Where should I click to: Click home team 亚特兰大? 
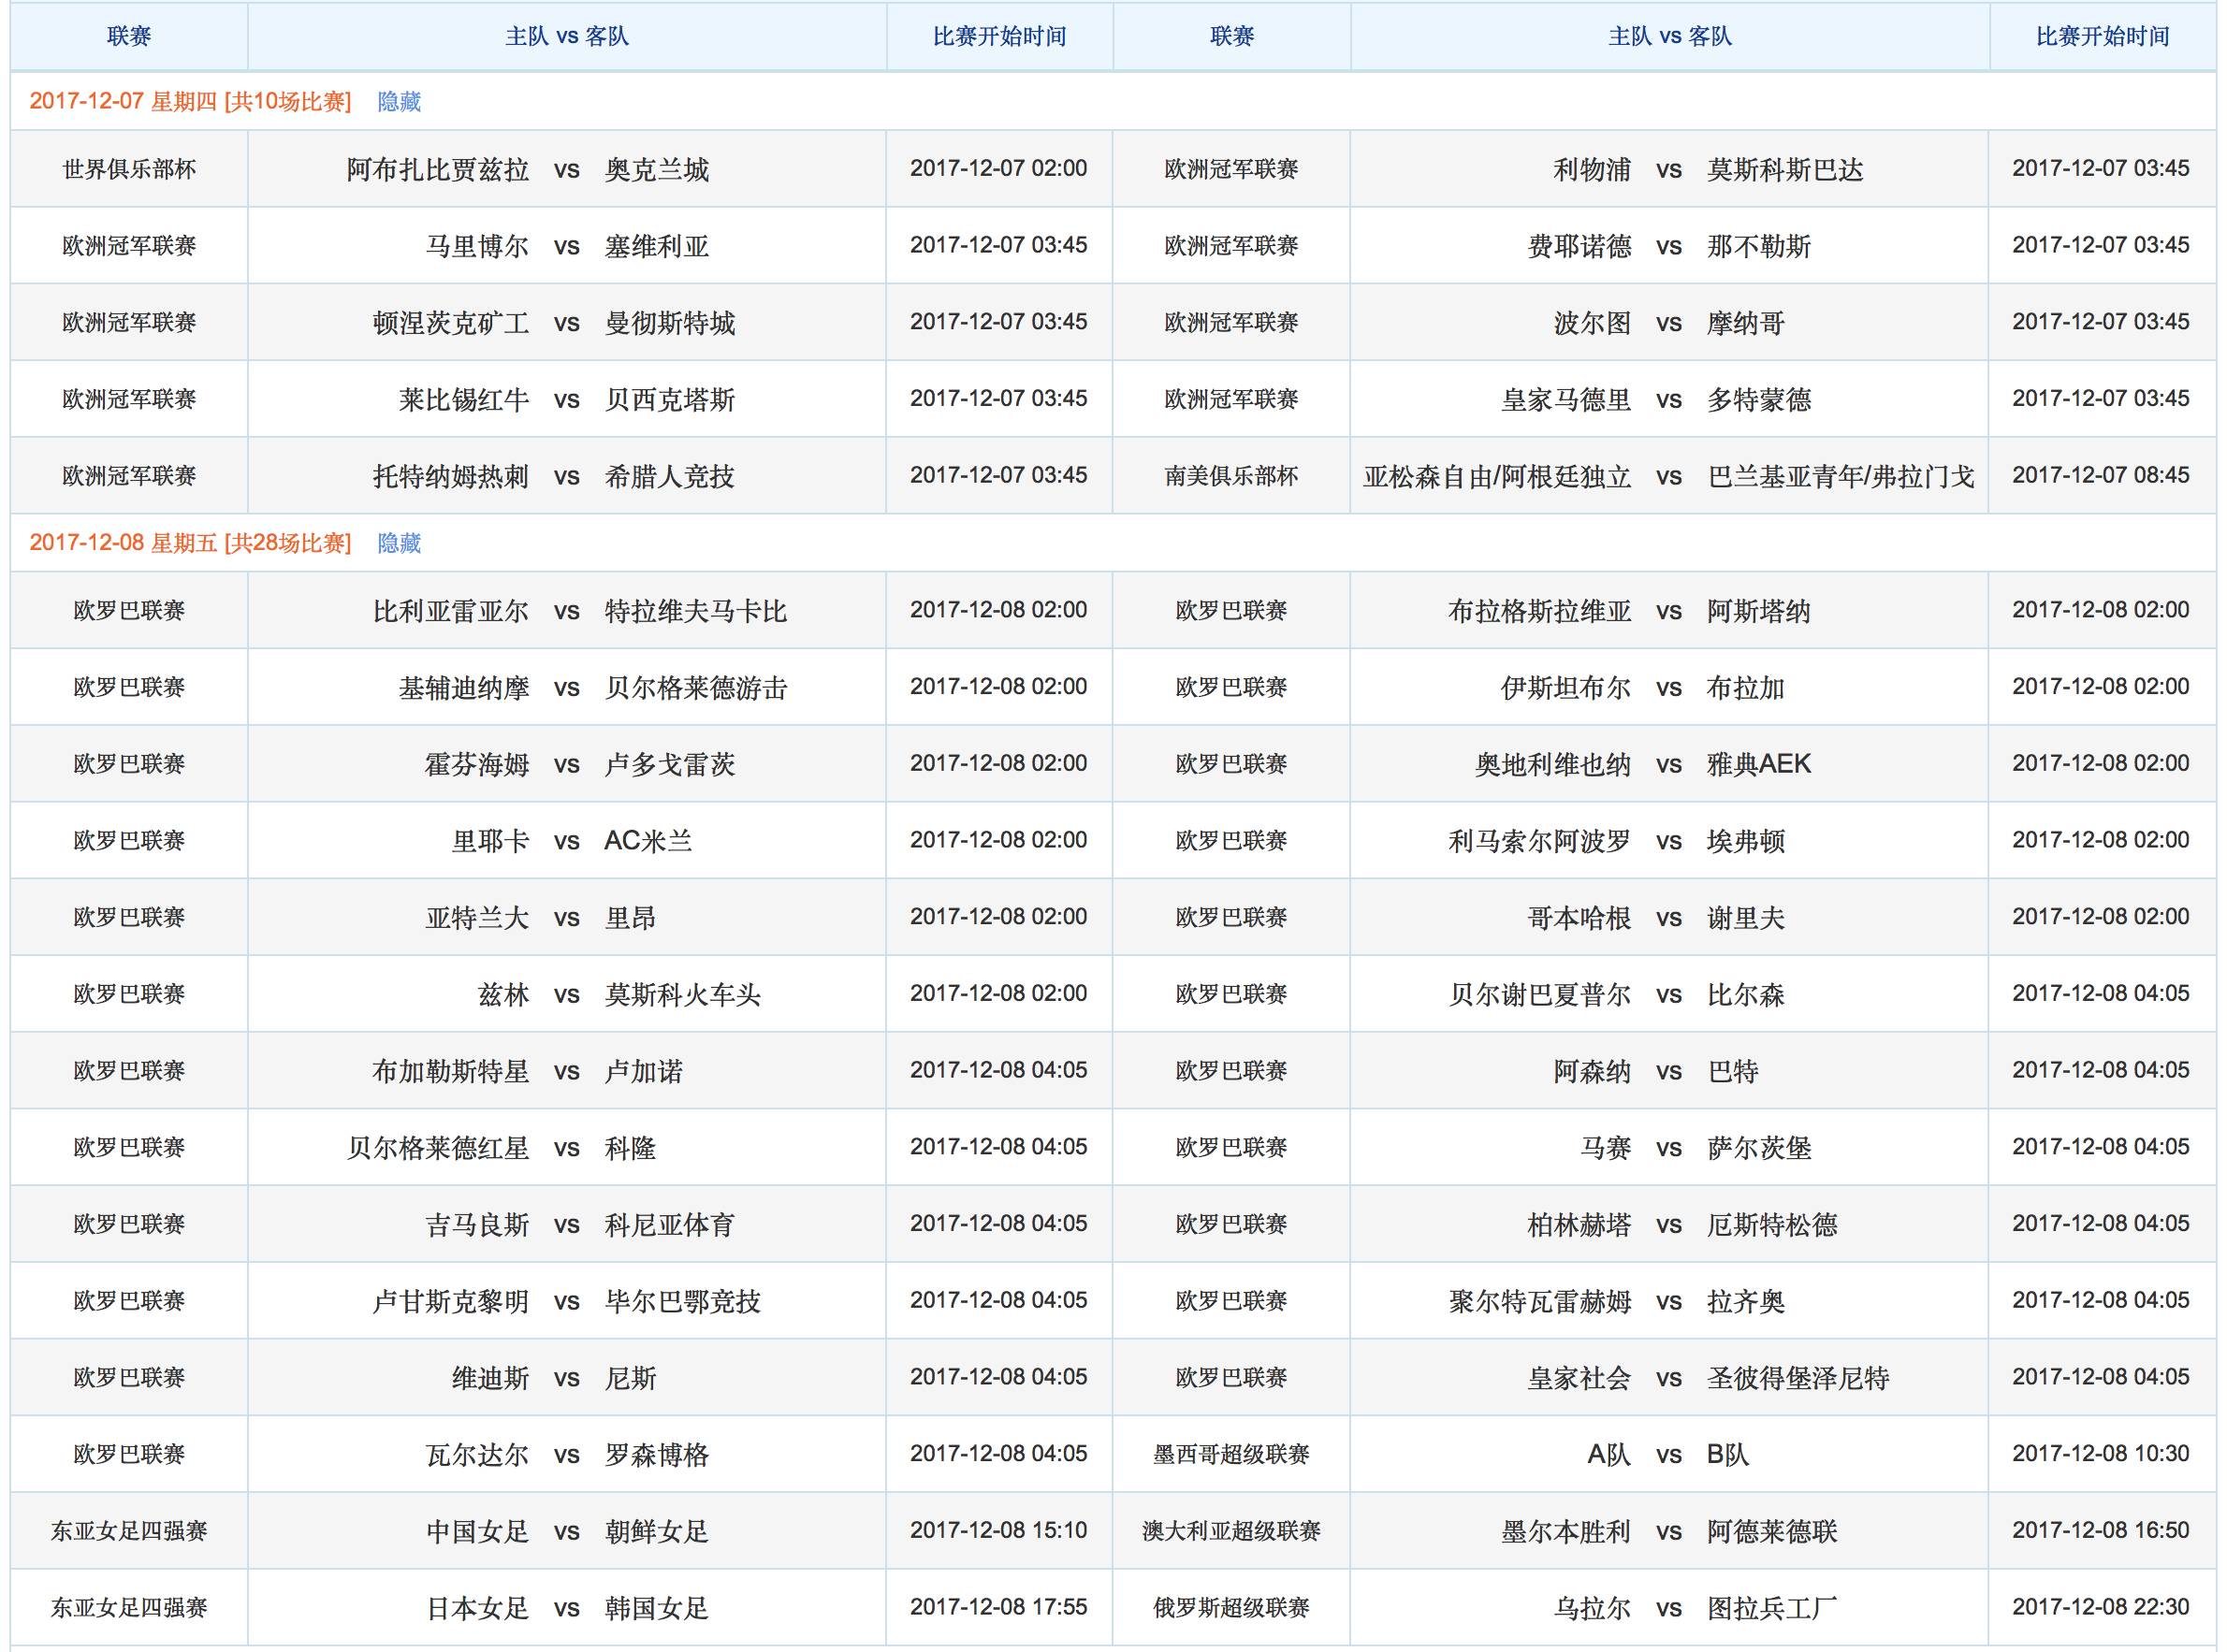[x=477, y=918]
